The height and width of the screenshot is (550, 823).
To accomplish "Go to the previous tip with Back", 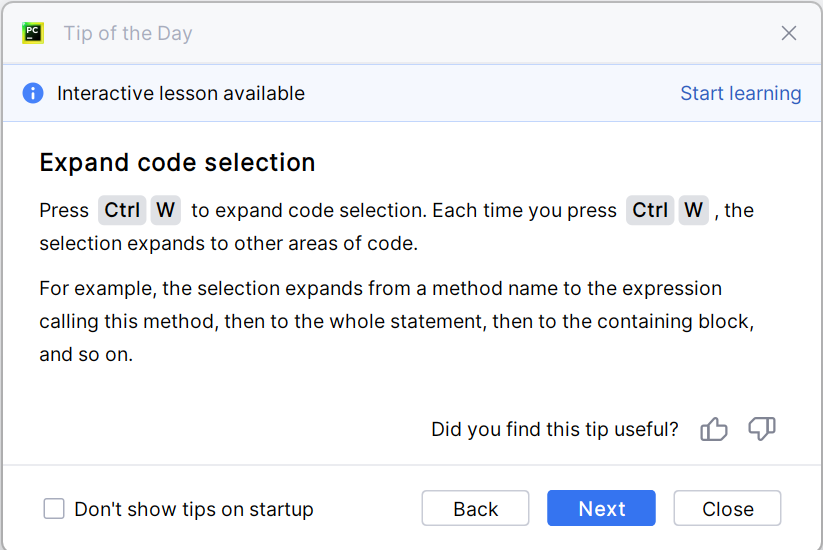I will [x=475, y=509].
